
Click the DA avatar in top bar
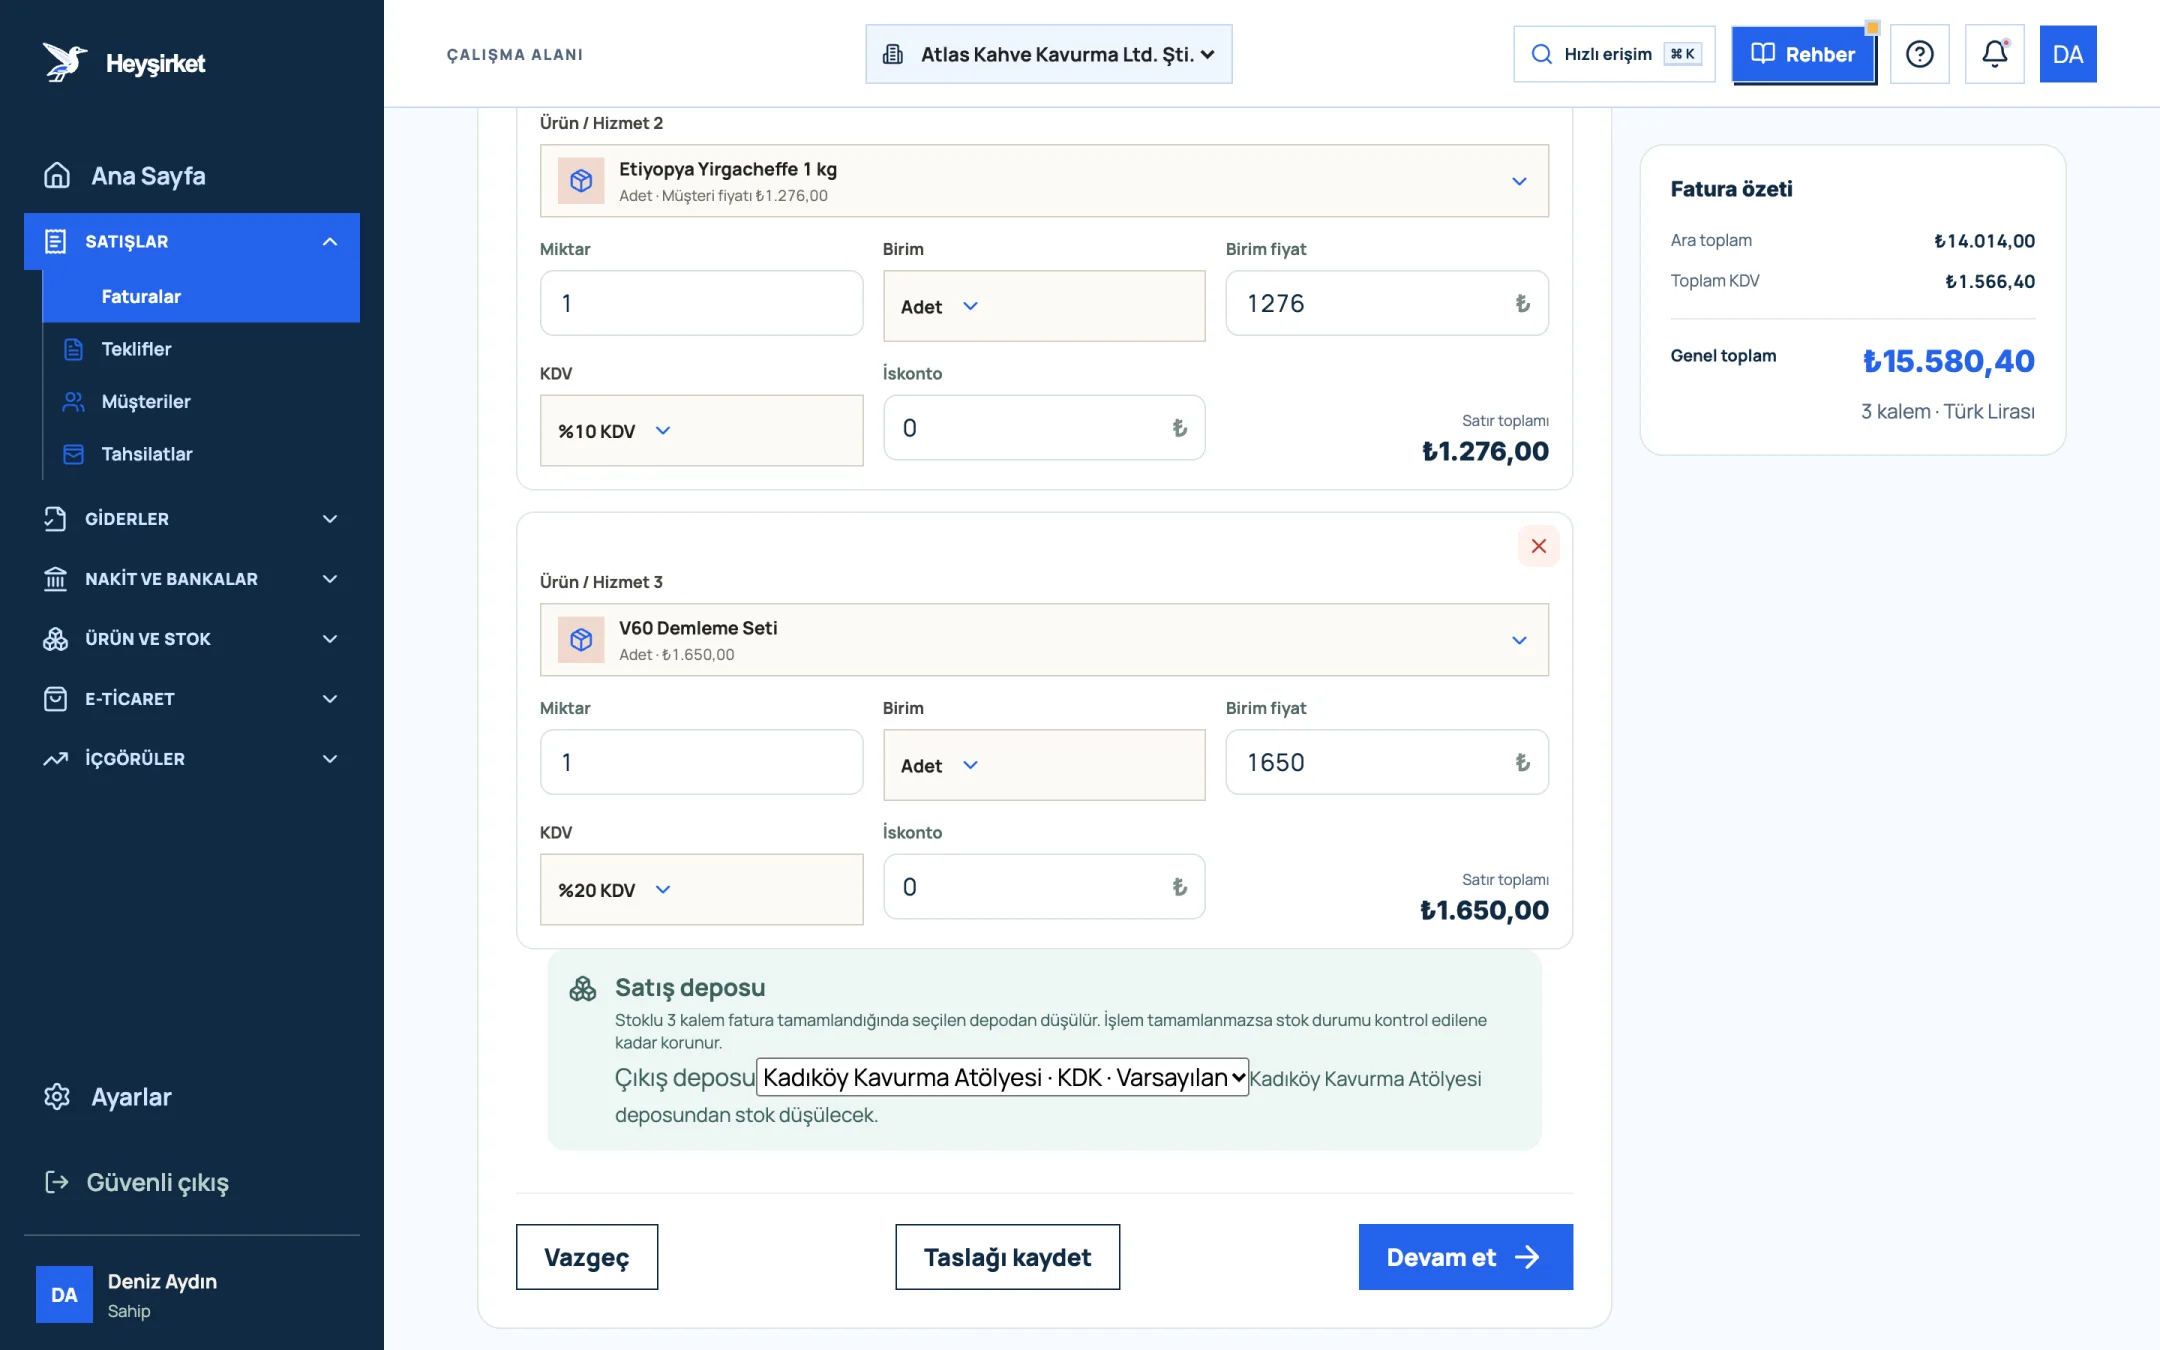point(2068,54)
